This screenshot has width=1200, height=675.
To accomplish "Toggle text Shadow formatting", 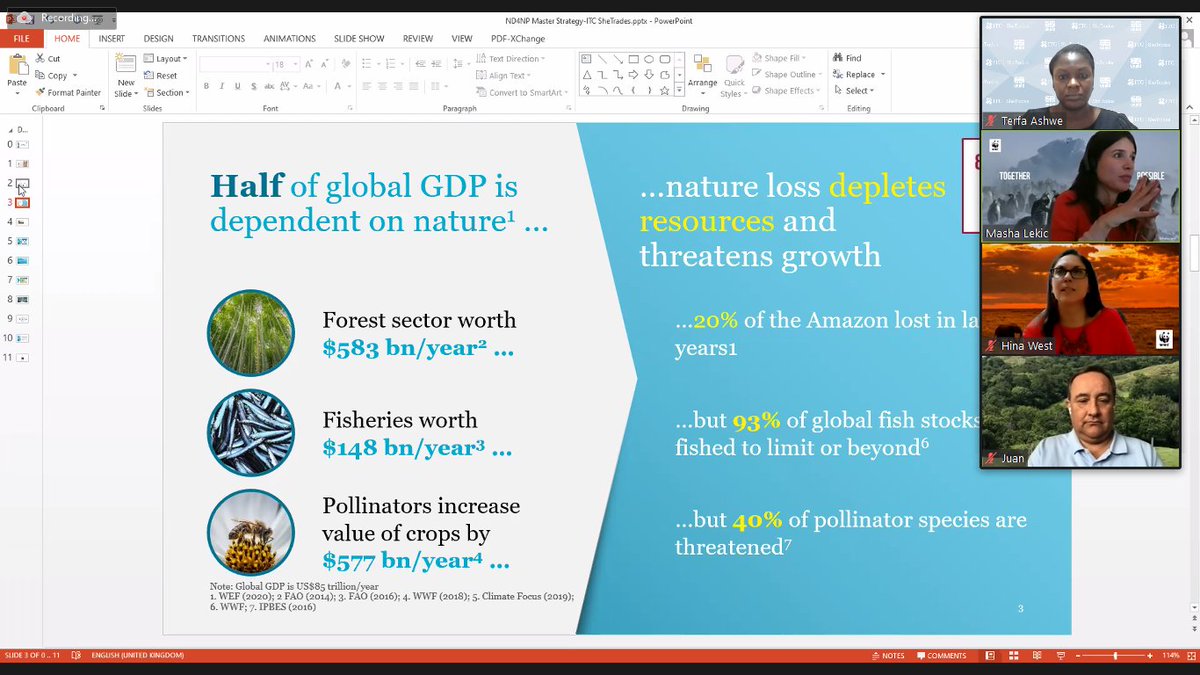I will (x=254, y=86).
